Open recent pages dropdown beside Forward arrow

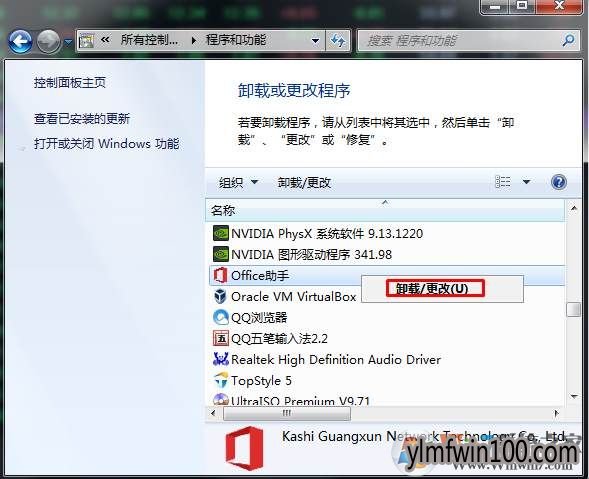pyautogui.click(x=68, y=42)
